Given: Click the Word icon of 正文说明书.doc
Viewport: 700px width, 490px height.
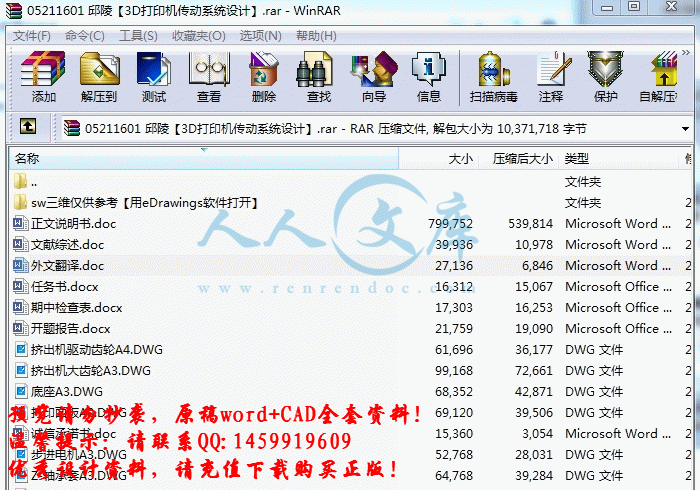Looking at the screenshot, I should (21, 223).
